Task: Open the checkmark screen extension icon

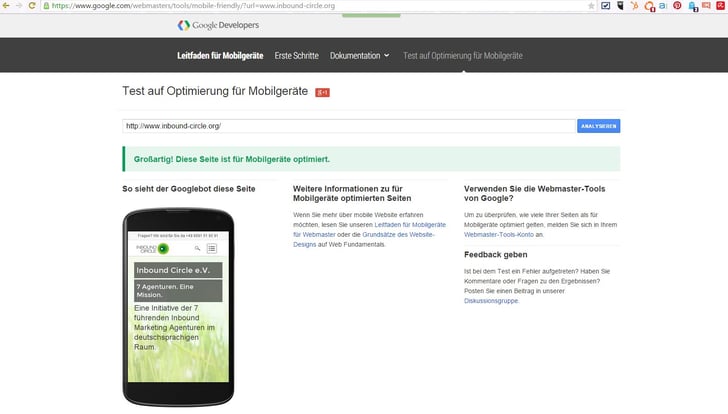Action: [x=605, y=6]
